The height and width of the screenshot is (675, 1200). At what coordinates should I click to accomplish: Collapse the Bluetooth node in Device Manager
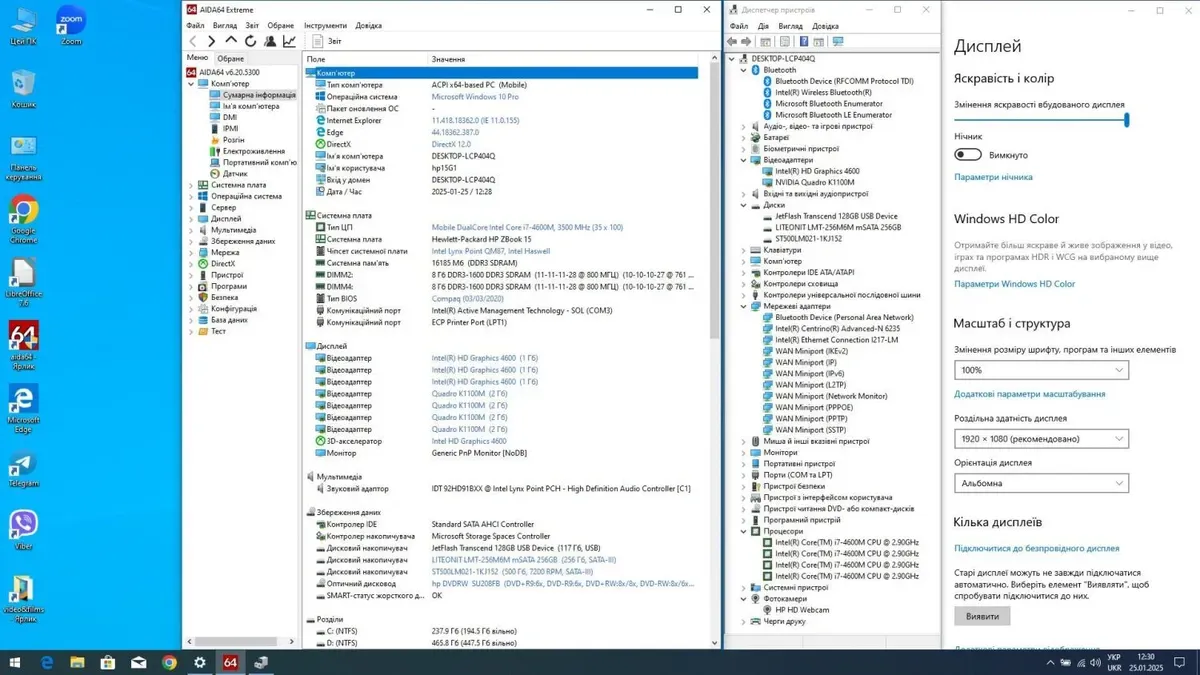coord(743,70)
